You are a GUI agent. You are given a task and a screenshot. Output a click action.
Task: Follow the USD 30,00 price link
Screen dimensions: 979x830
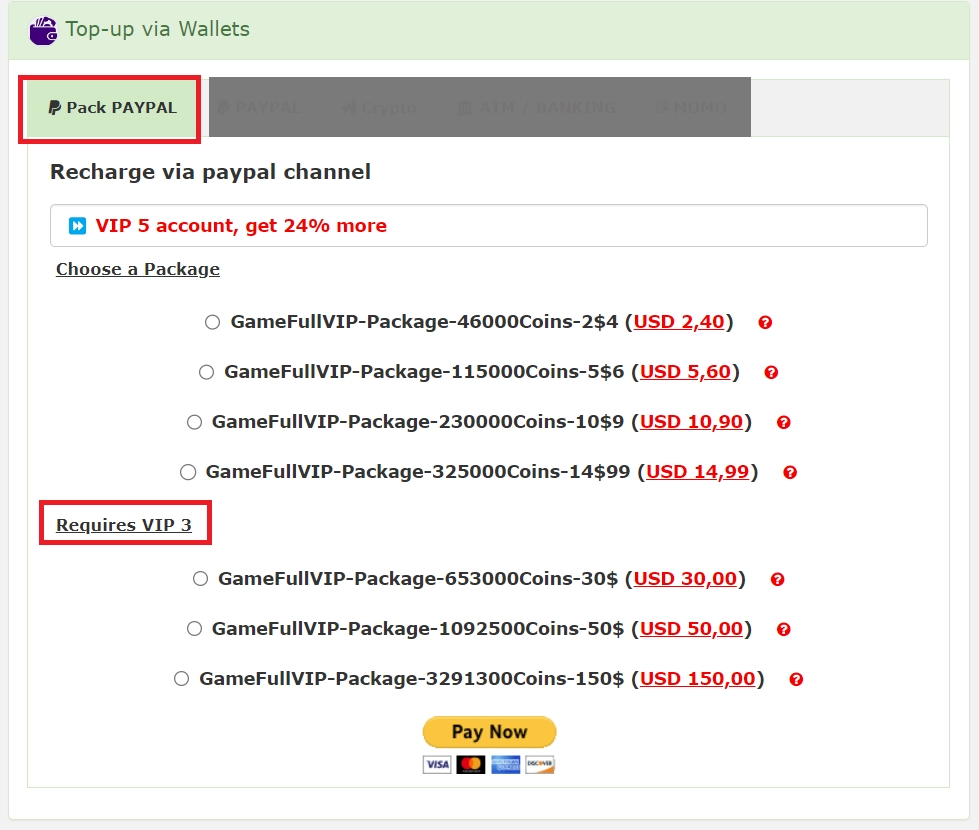685,579
